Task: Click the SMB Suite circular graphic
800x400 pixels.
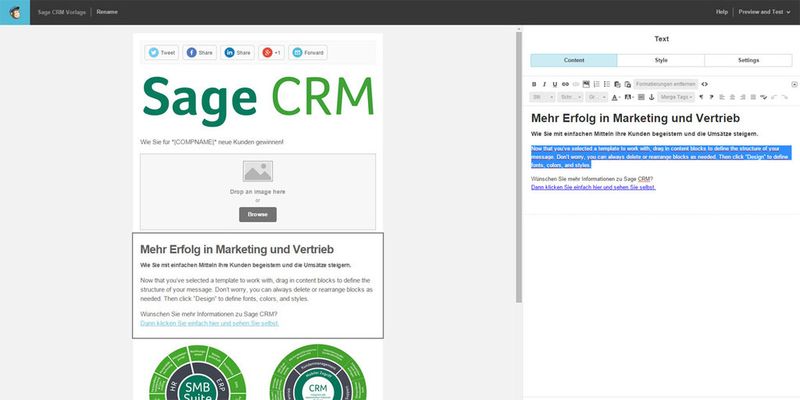Action: click(197, 372)
